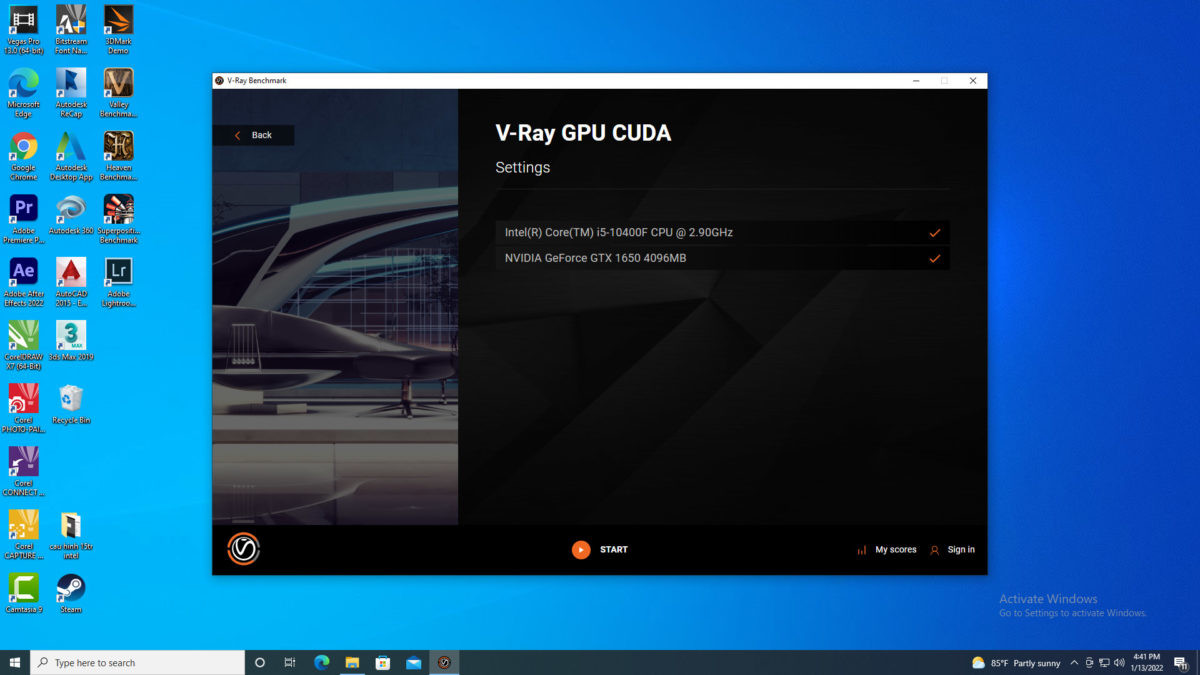This screenshot has width=1200, height=675.
Task: Click the Sign in person icon
Action: [x=935, y=550]
